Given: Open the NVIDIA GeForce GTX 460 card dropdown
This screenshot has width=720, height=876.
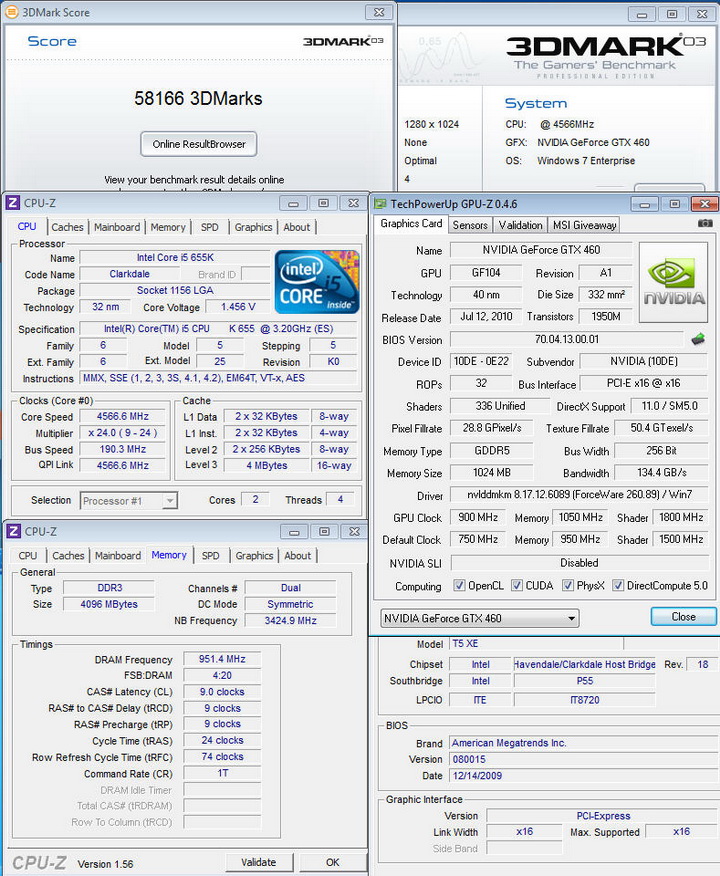Looking at the screenshot, I should point(479,618).
